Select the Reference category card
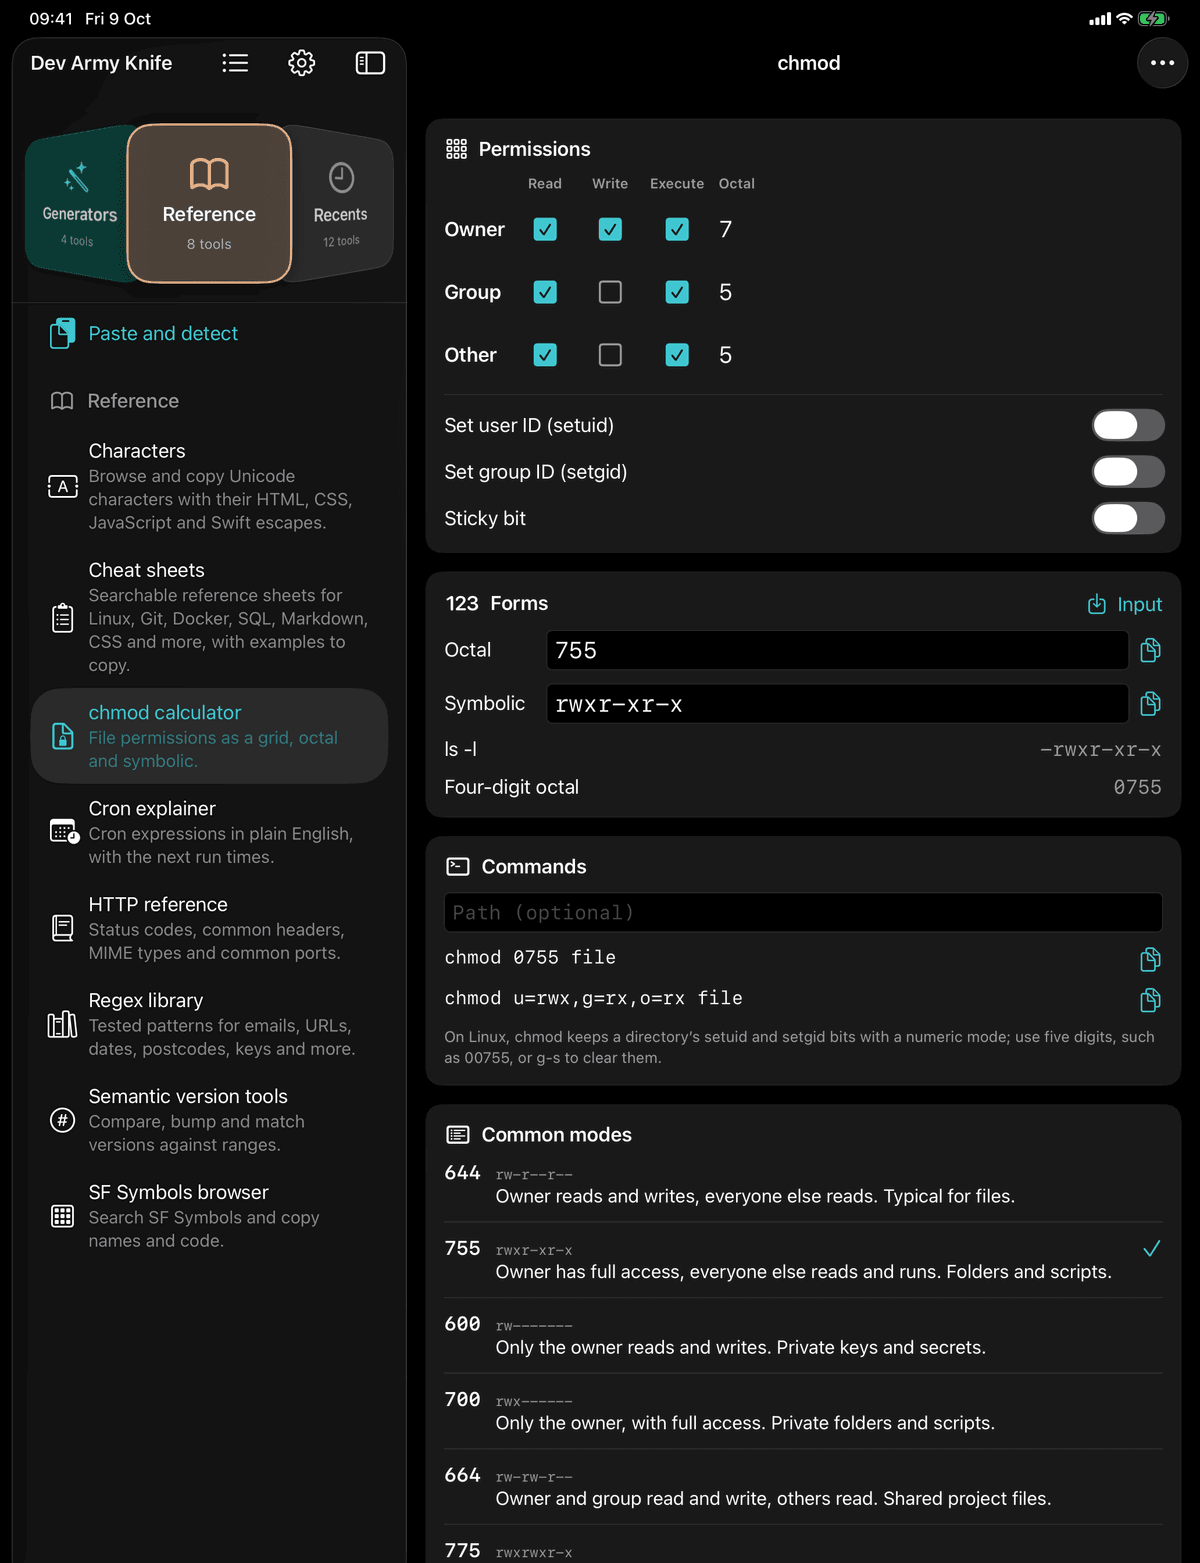The height and width of the screenshot is (1563, 1200). (x=209, y=204)
